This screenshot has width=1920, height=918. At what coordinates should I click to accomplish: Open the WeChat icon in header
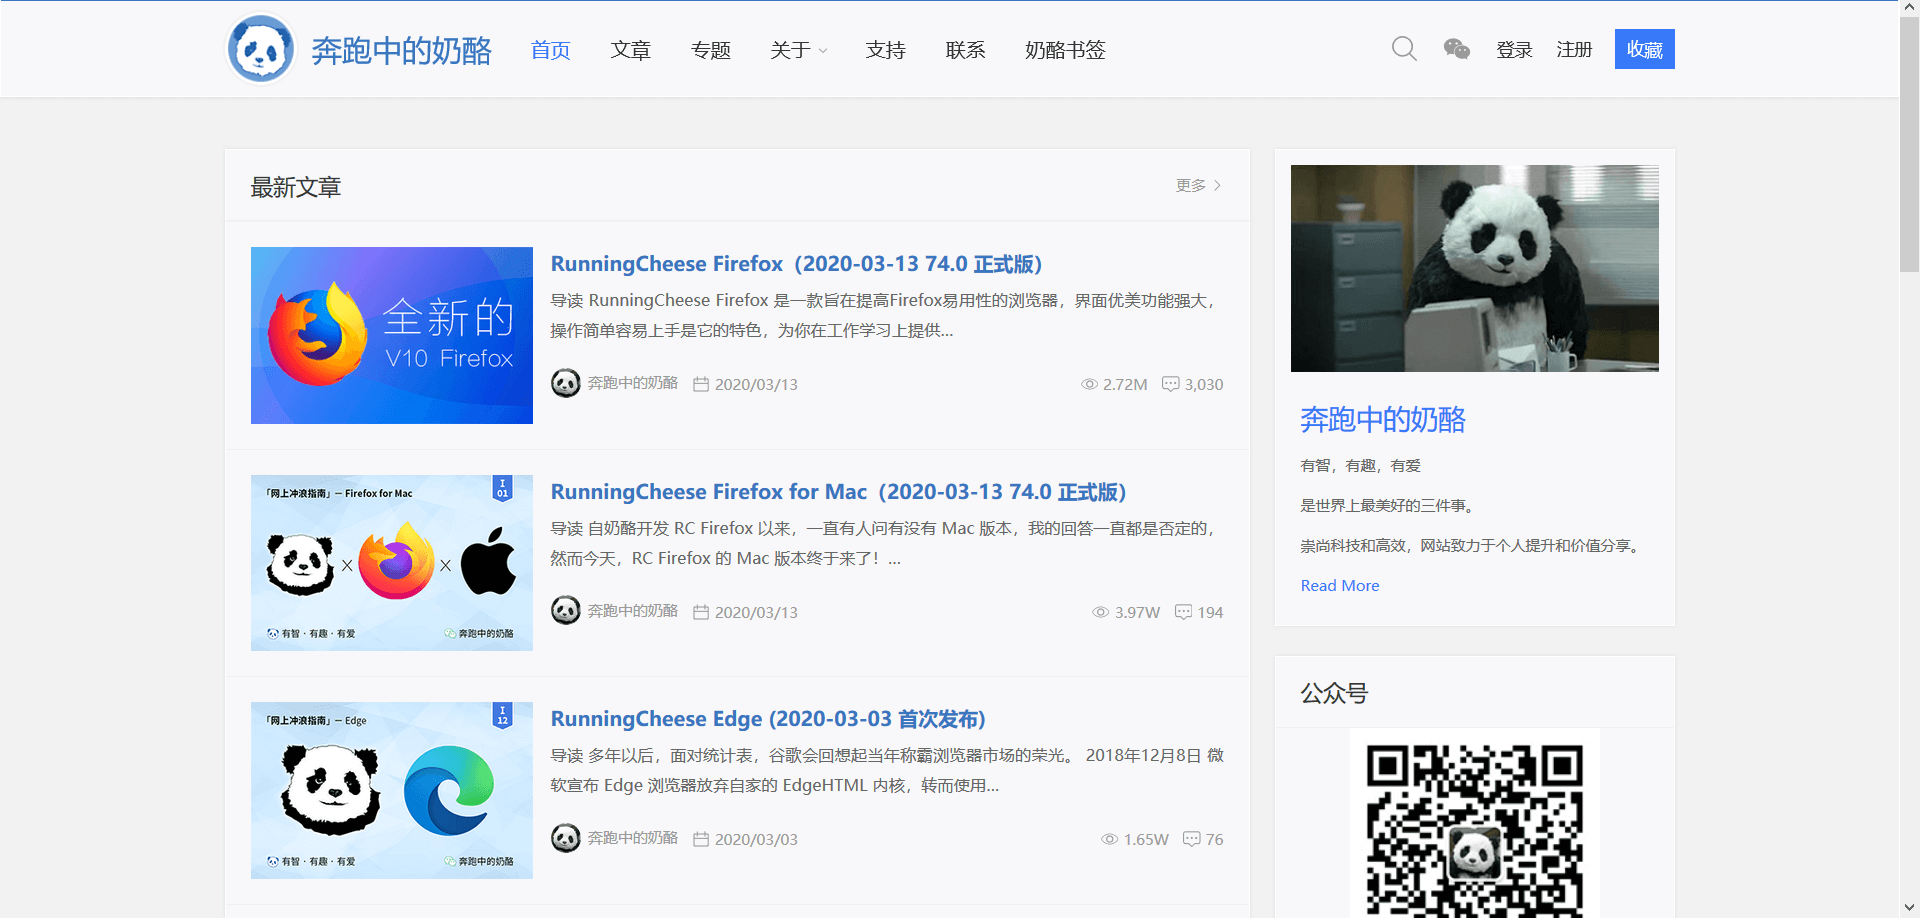[x=1457, y=49]
